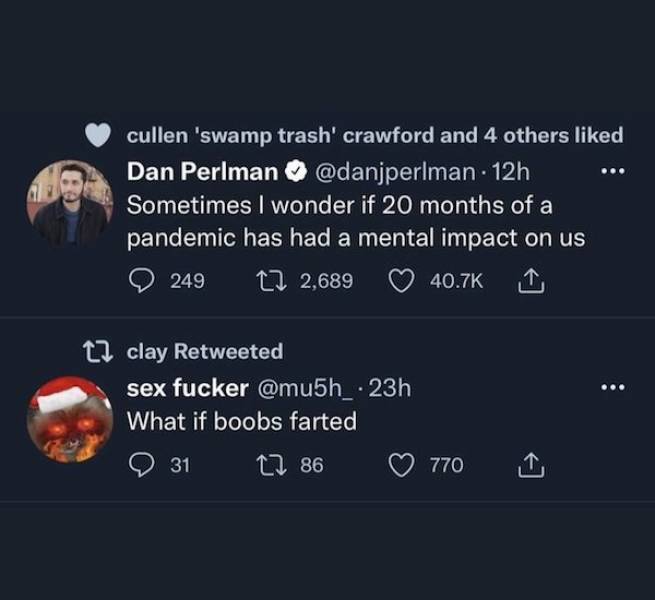Open more options for Dan Perlman's tweet
655x600 pixels.
click(x=611, y=172)
